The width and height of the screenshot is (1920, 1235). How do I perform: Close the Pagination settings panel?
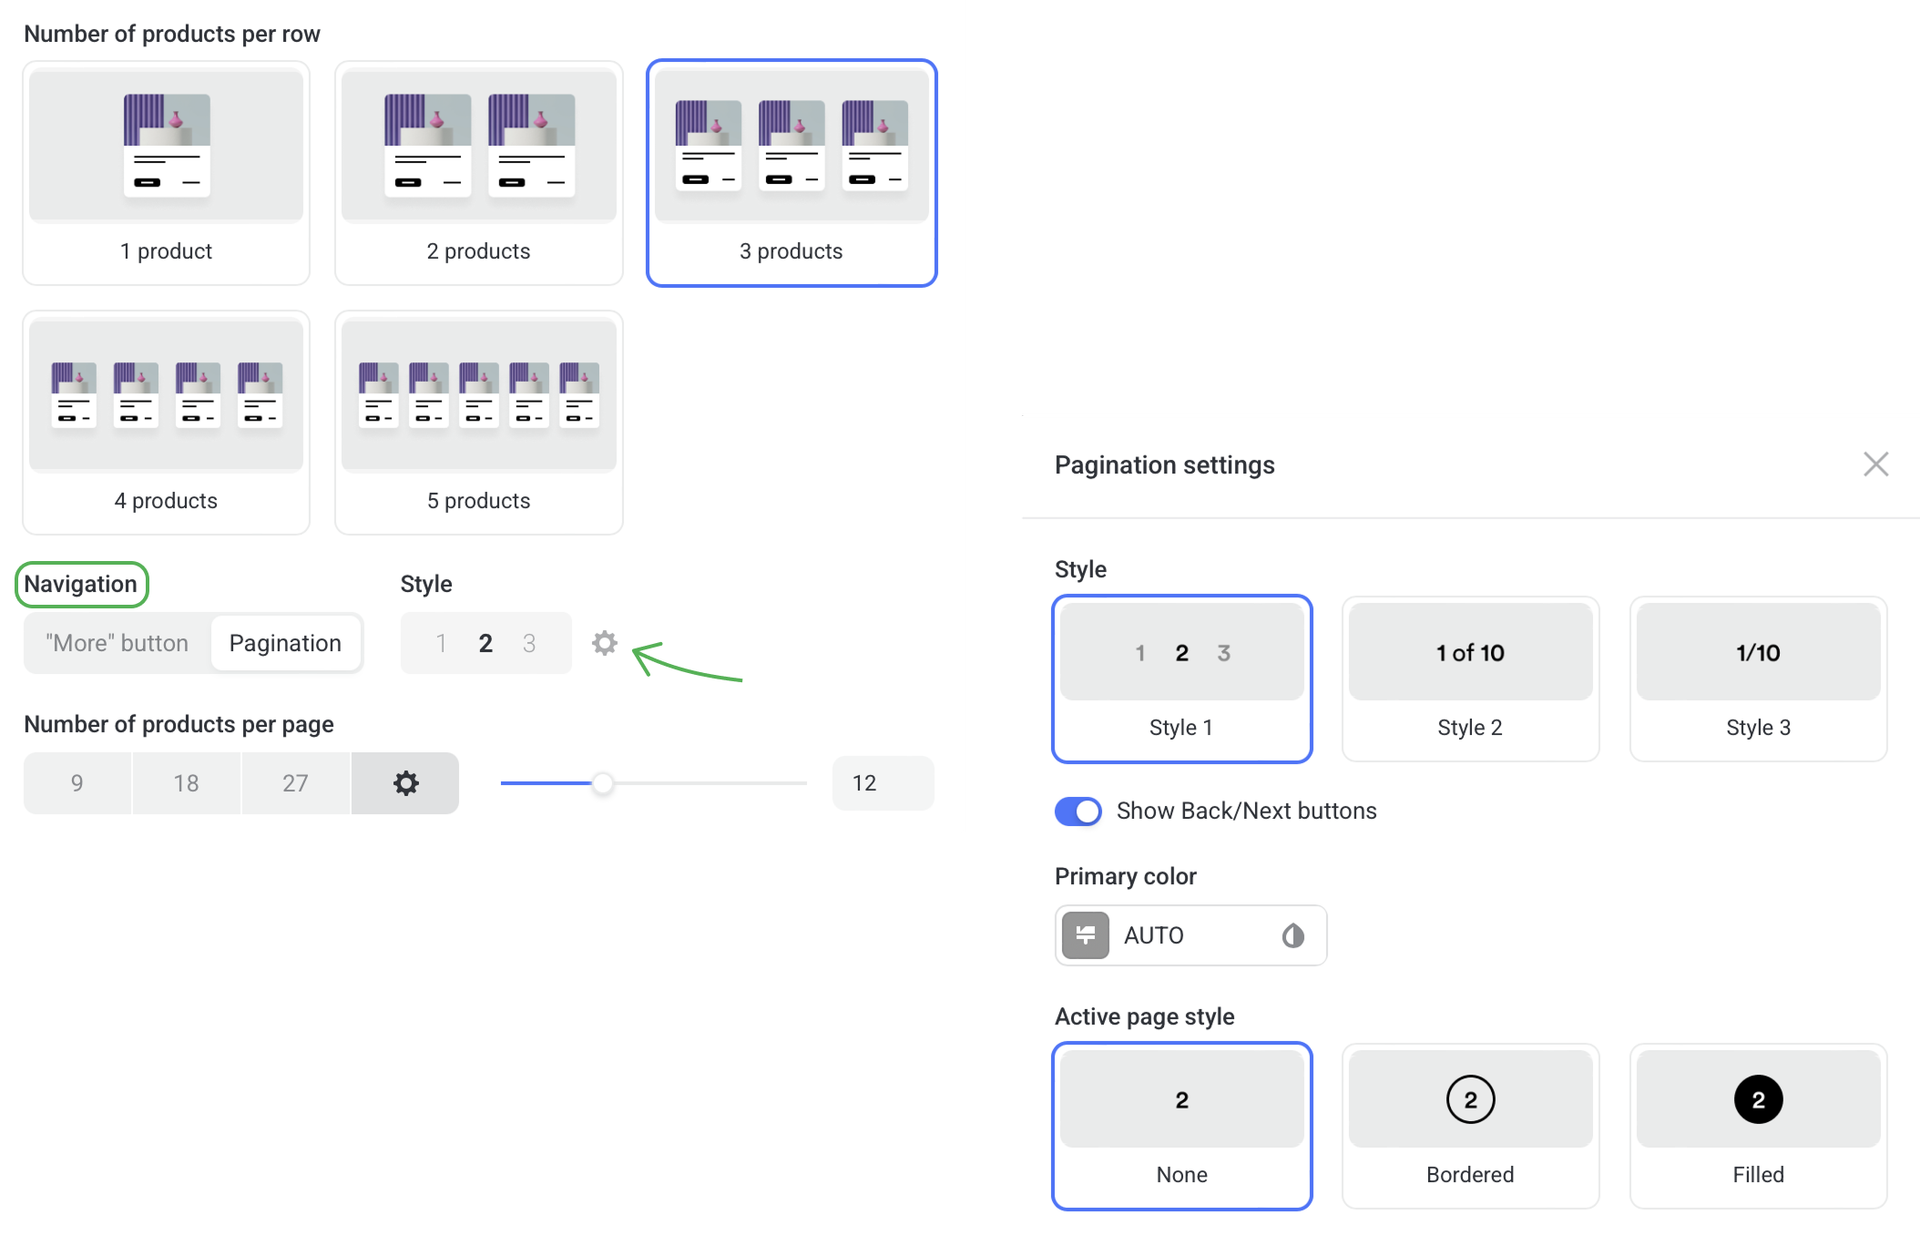point(1875,464)
